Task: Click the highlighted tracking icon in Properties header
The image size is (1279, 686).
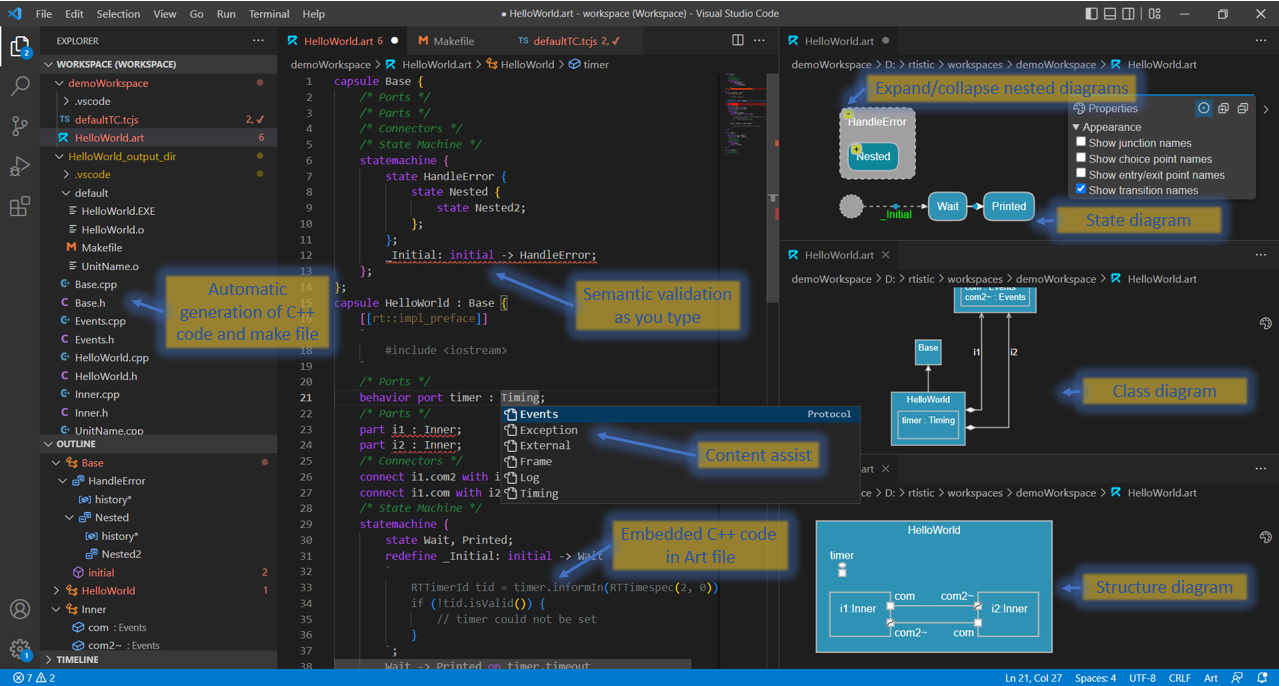Action: click(1203, 108)
